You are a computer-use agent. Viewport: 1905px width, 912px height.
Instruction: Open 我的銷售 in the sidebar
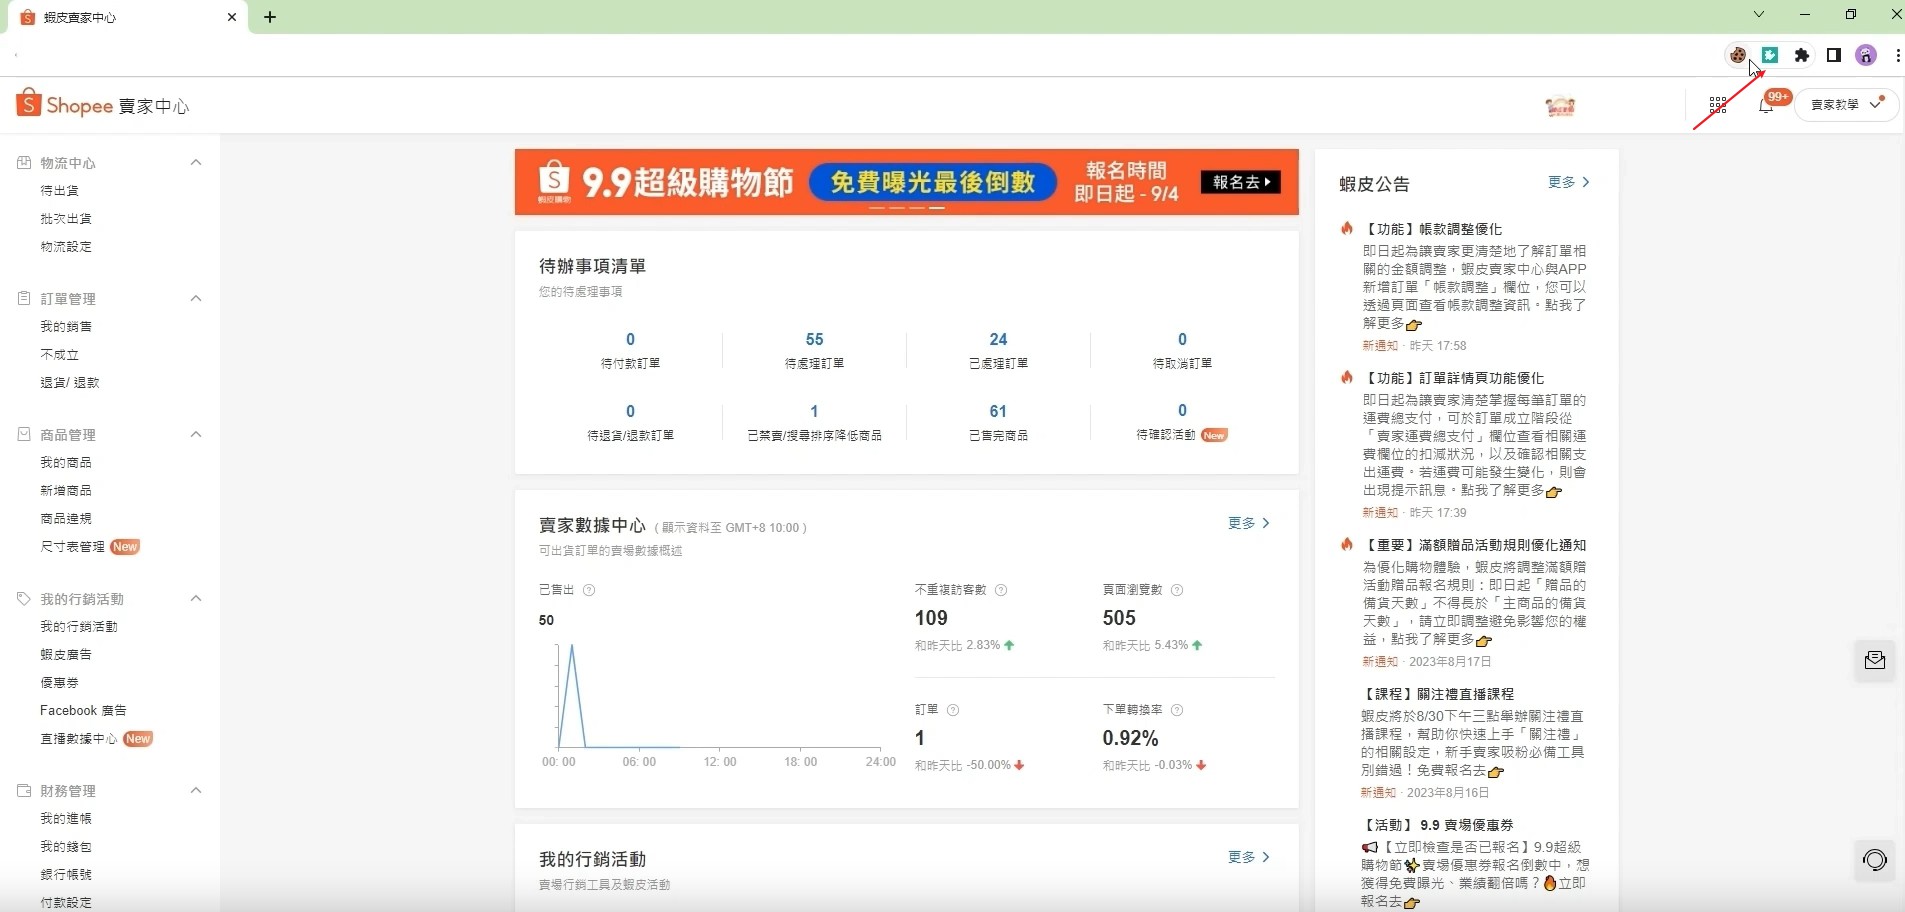66,326
